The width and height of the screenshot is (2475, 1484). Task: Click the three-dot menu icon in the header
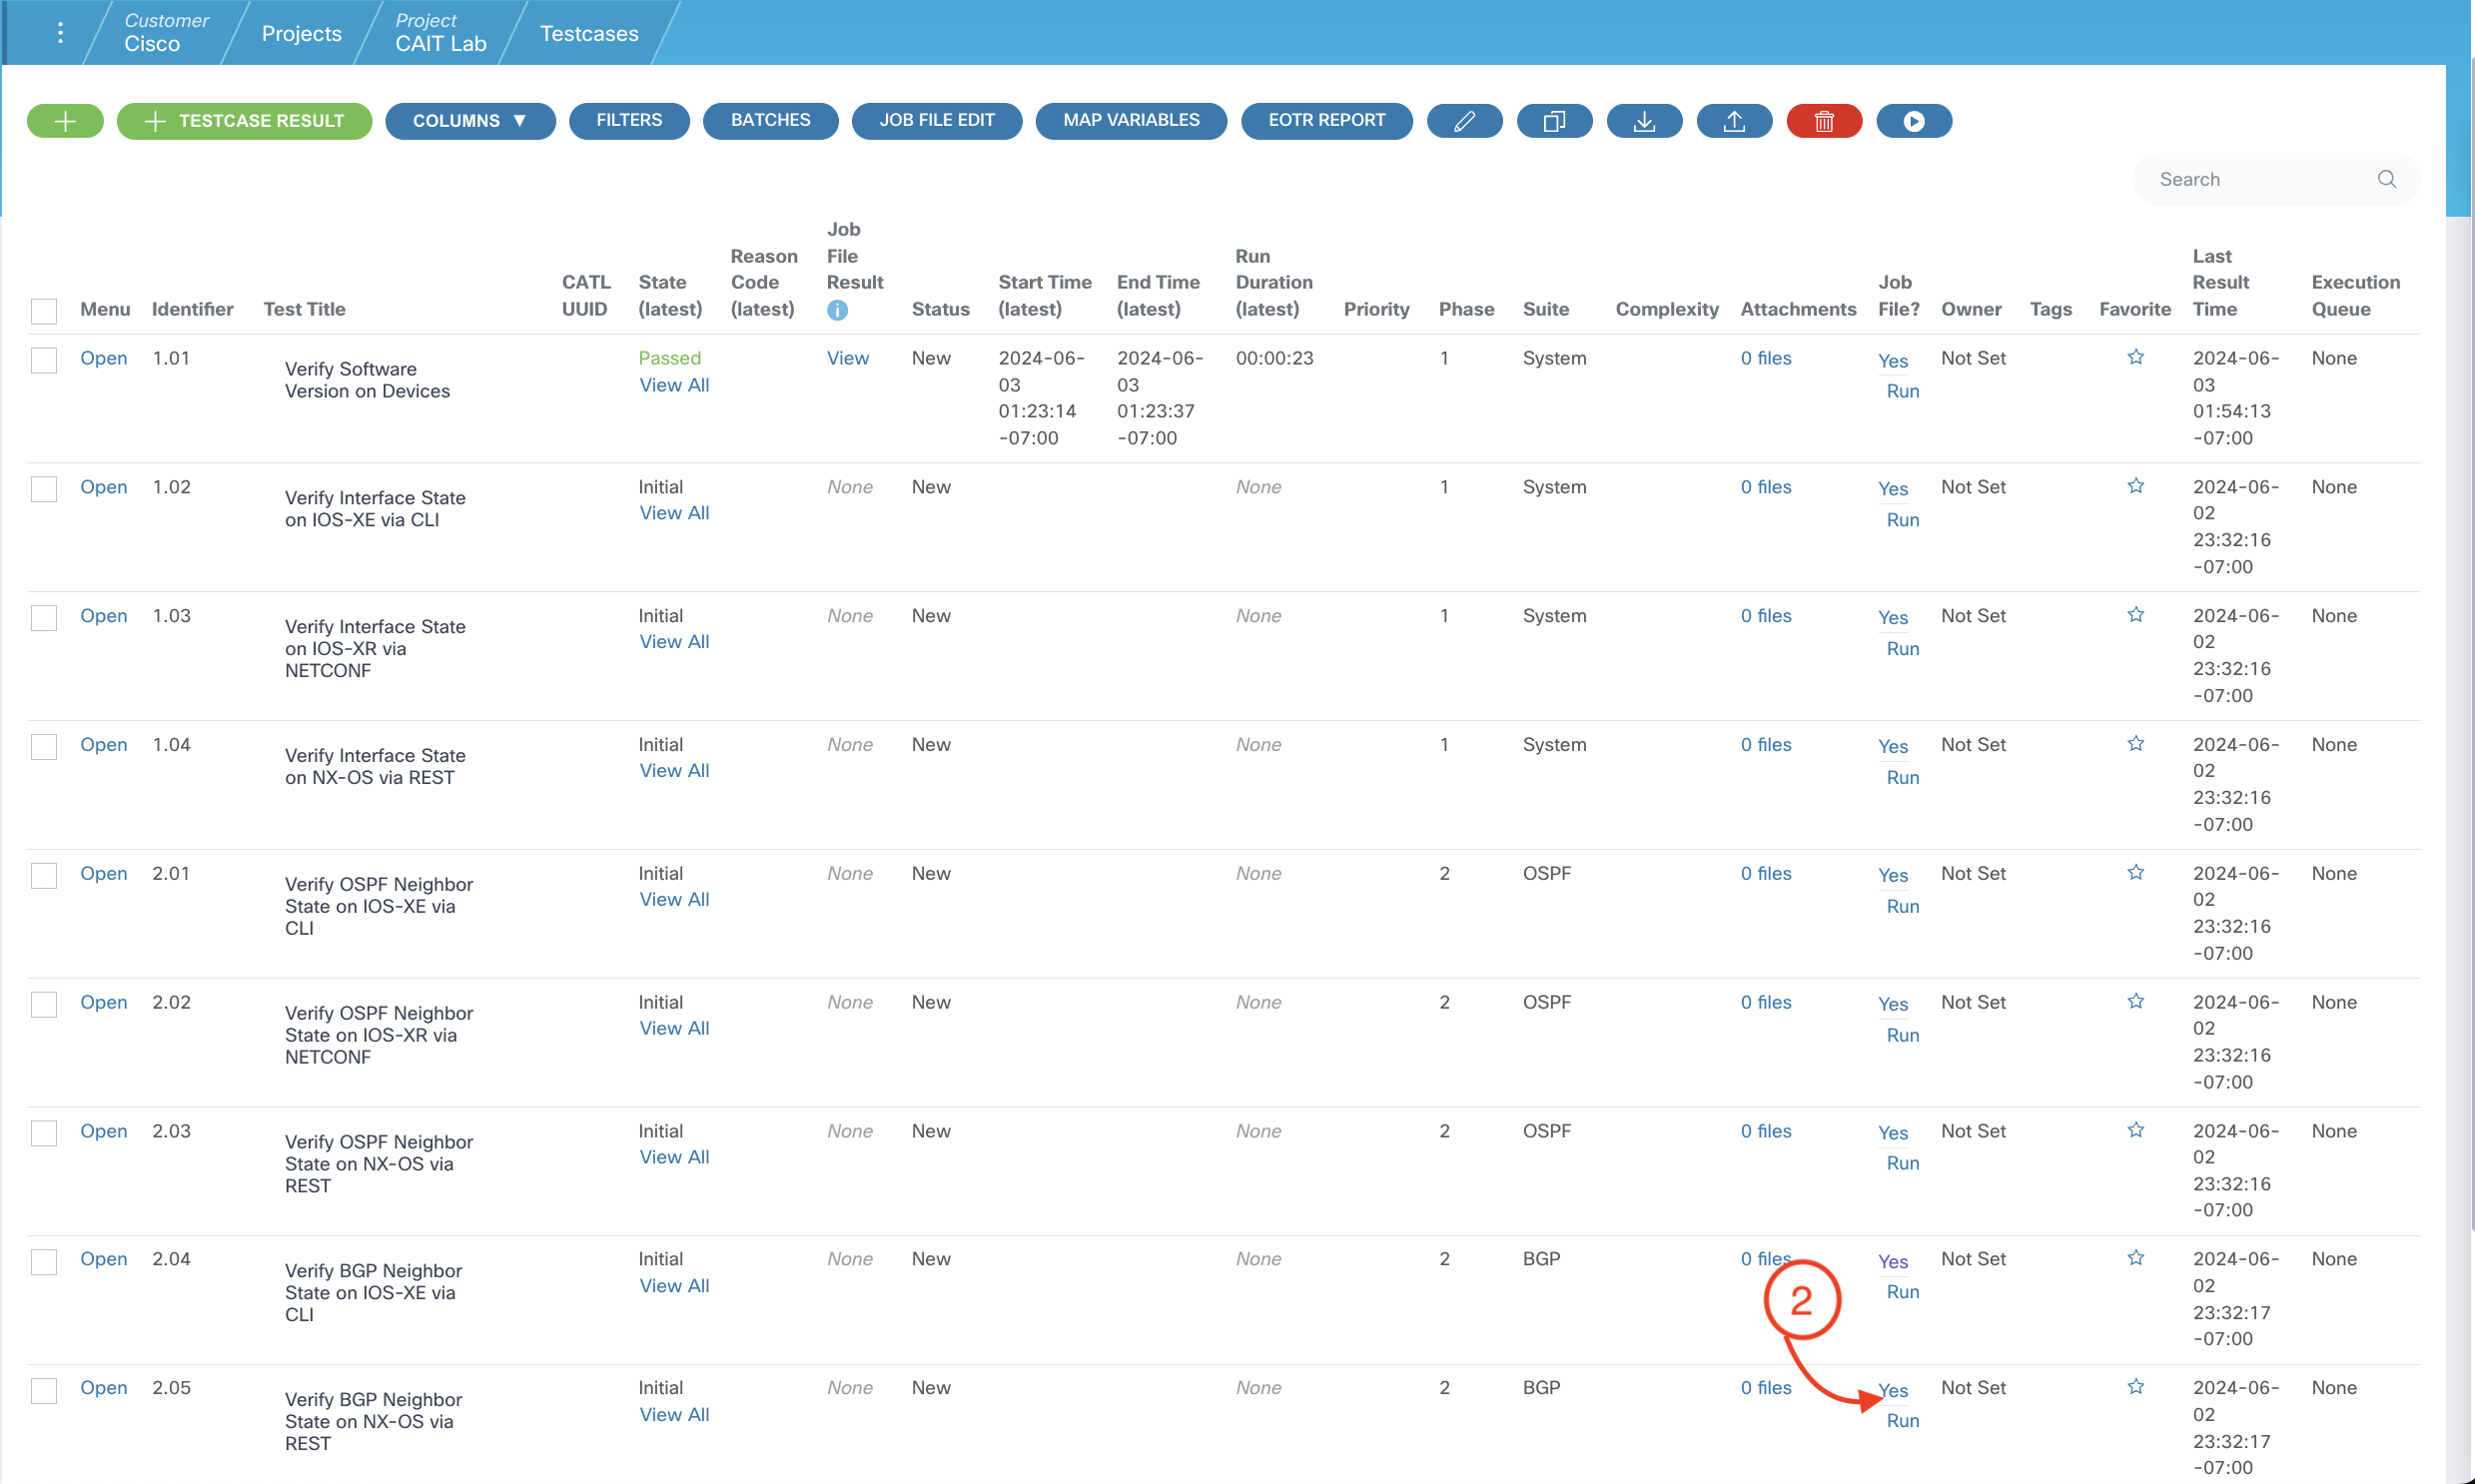click(61, 33)
